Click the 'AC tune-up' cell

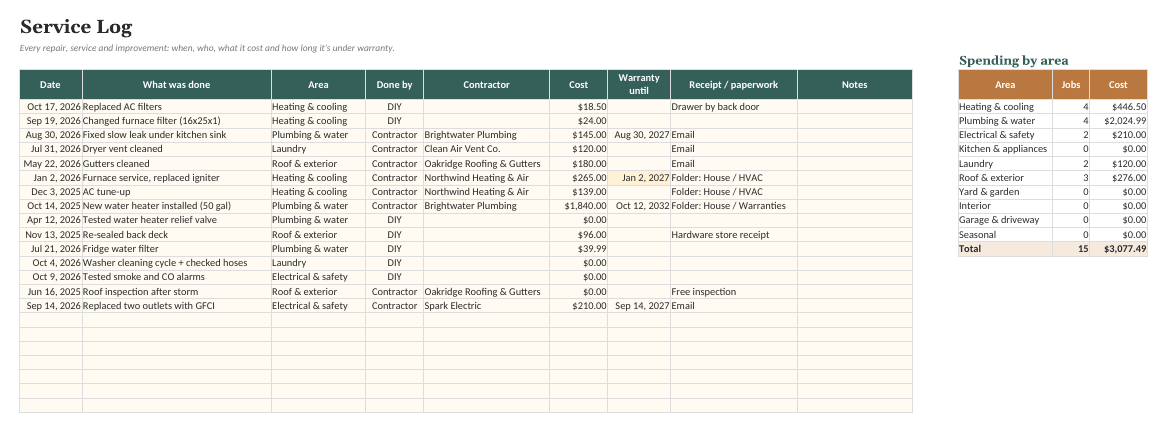[x=176, y=192]
